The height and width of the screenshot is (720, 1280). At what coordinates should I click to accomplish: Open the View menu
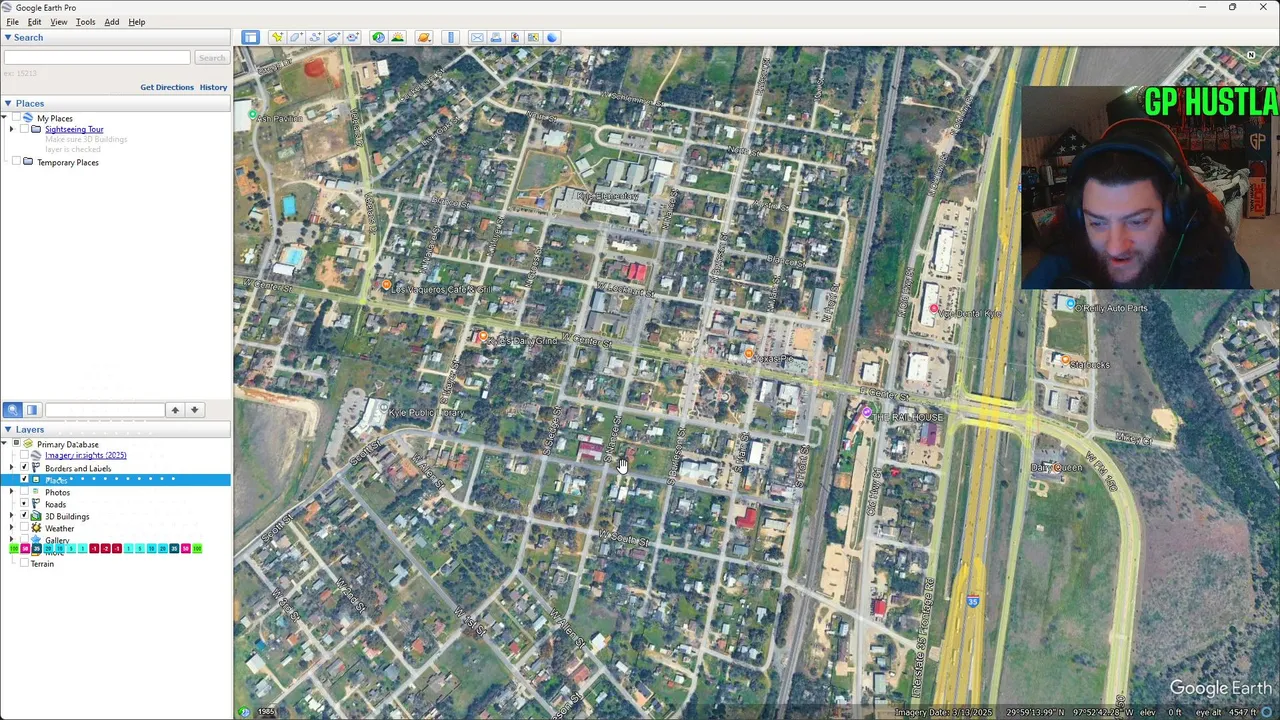[59, 22]
